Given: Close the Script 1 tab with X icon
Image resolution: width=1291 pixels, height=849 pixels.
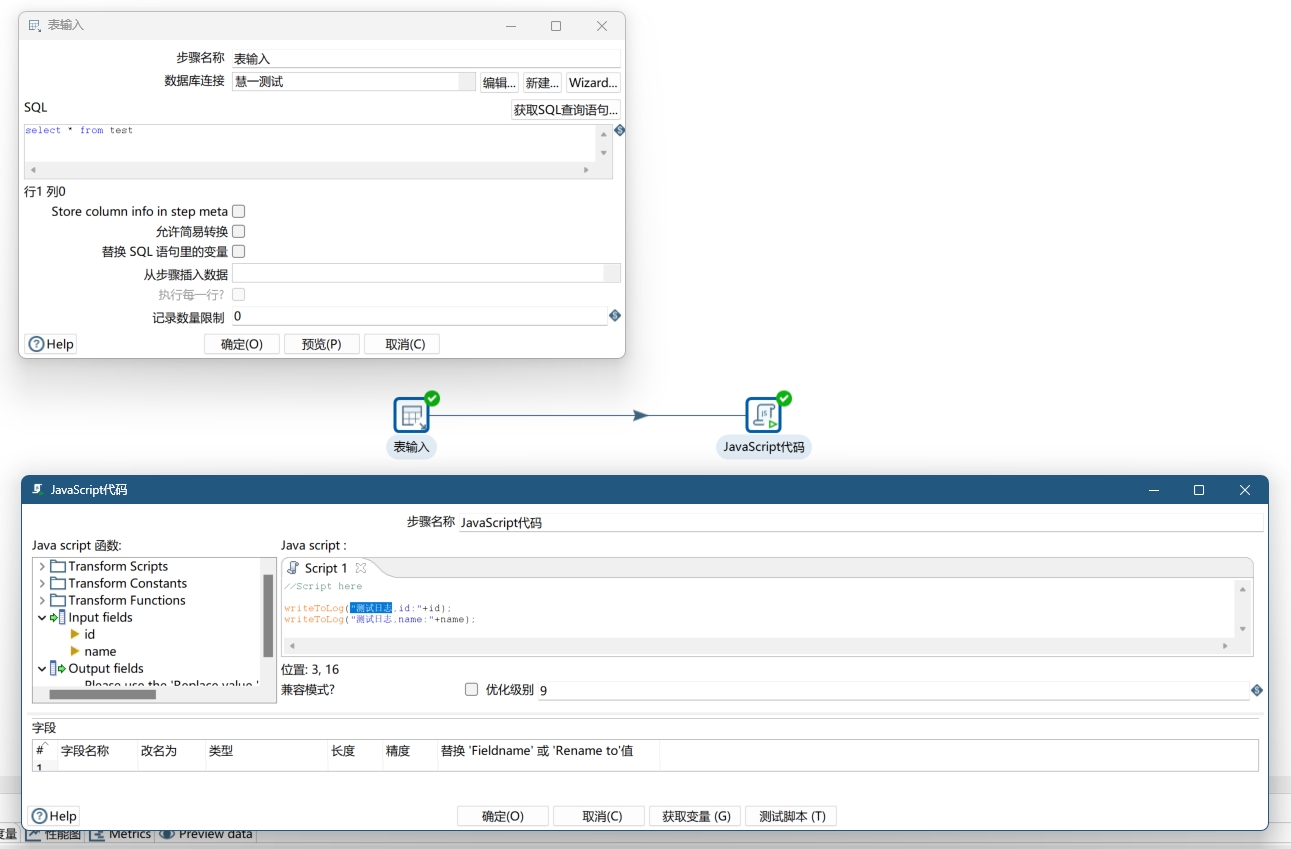Looking at the screenshot, I should [361, 568].
